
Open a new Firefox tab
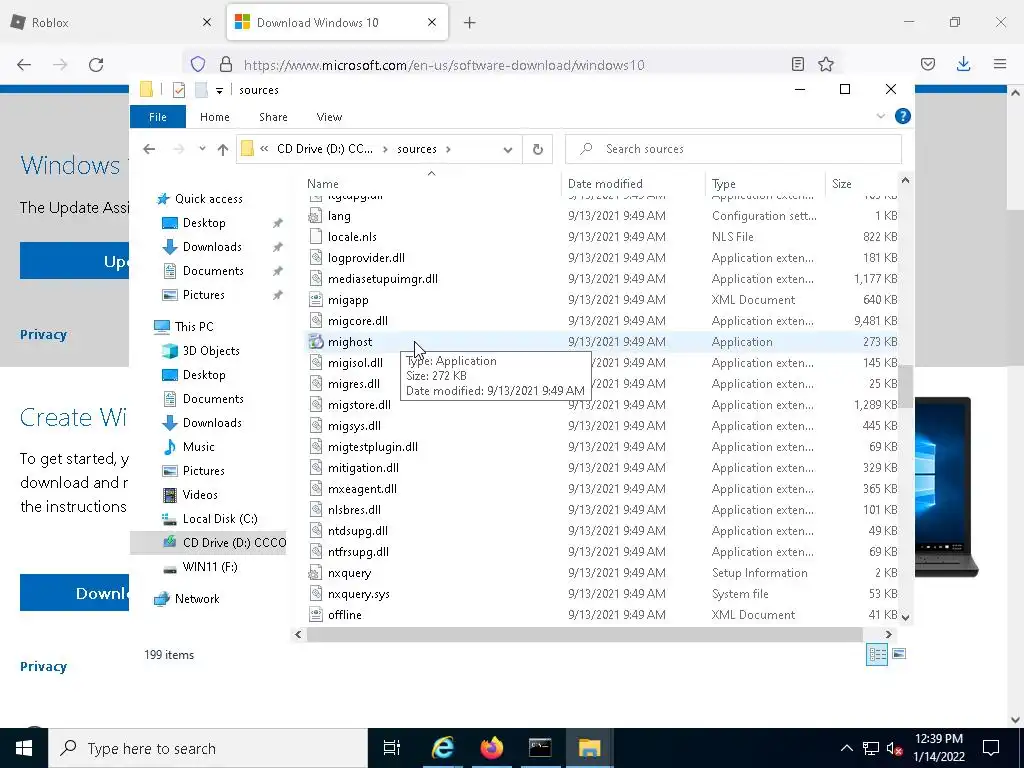pyautogui.click(x=470, y=23)
